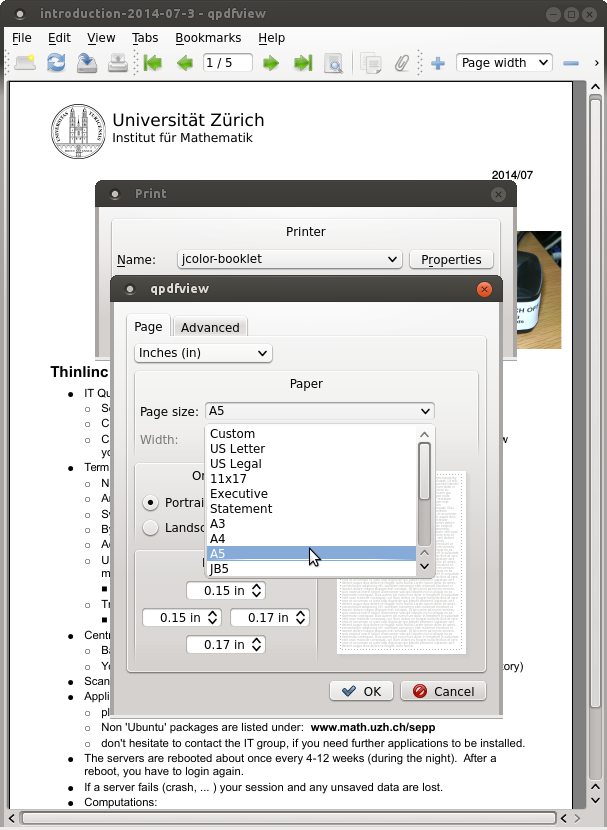The image size is (607, 830).
Task: Open the View menu
Action: coord(101,38)
